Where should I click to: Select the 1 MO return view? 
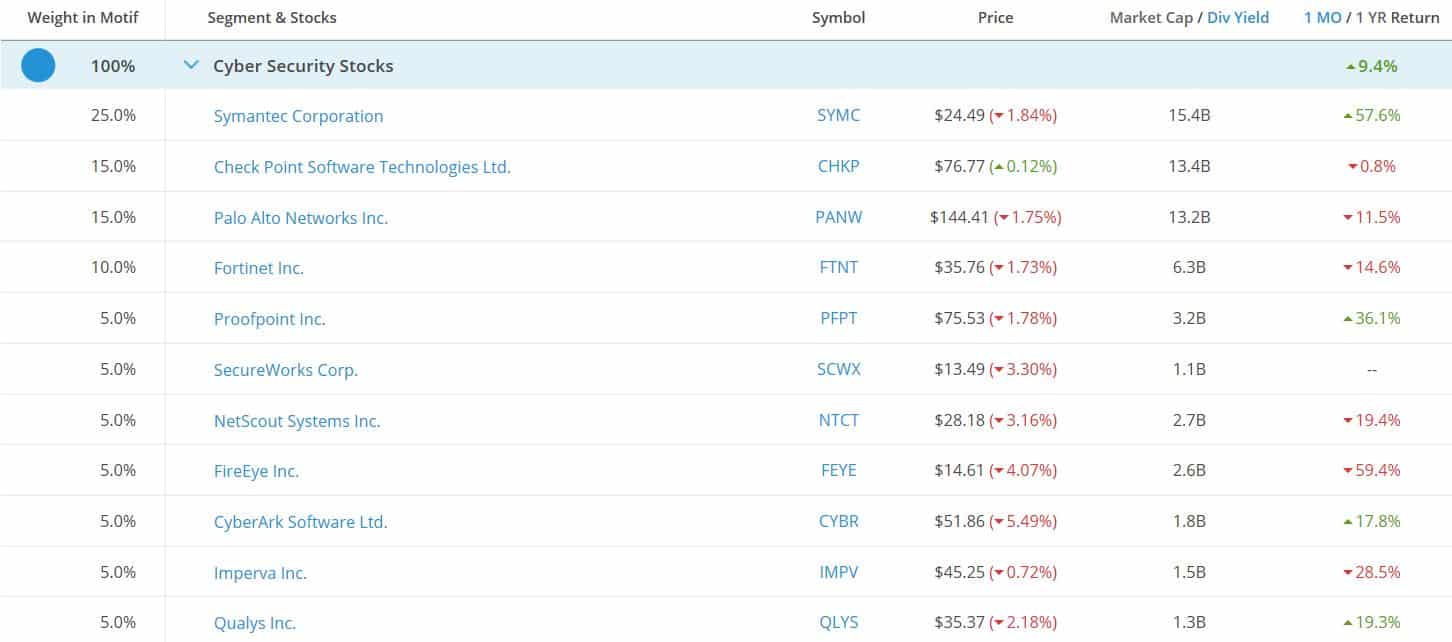click(x=1321, y=18)
